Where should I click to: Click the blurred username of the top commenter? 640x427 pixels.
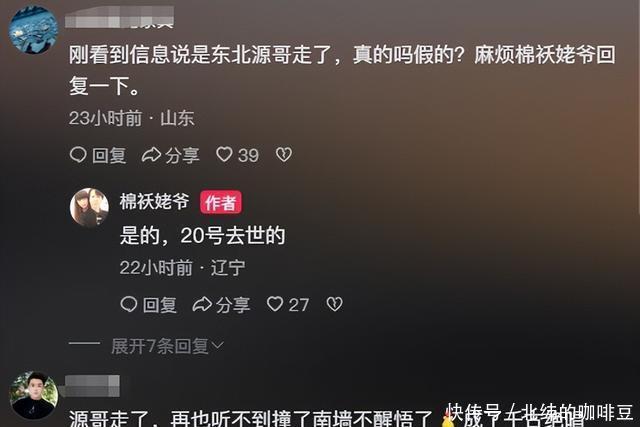click(x=119, y=17)
